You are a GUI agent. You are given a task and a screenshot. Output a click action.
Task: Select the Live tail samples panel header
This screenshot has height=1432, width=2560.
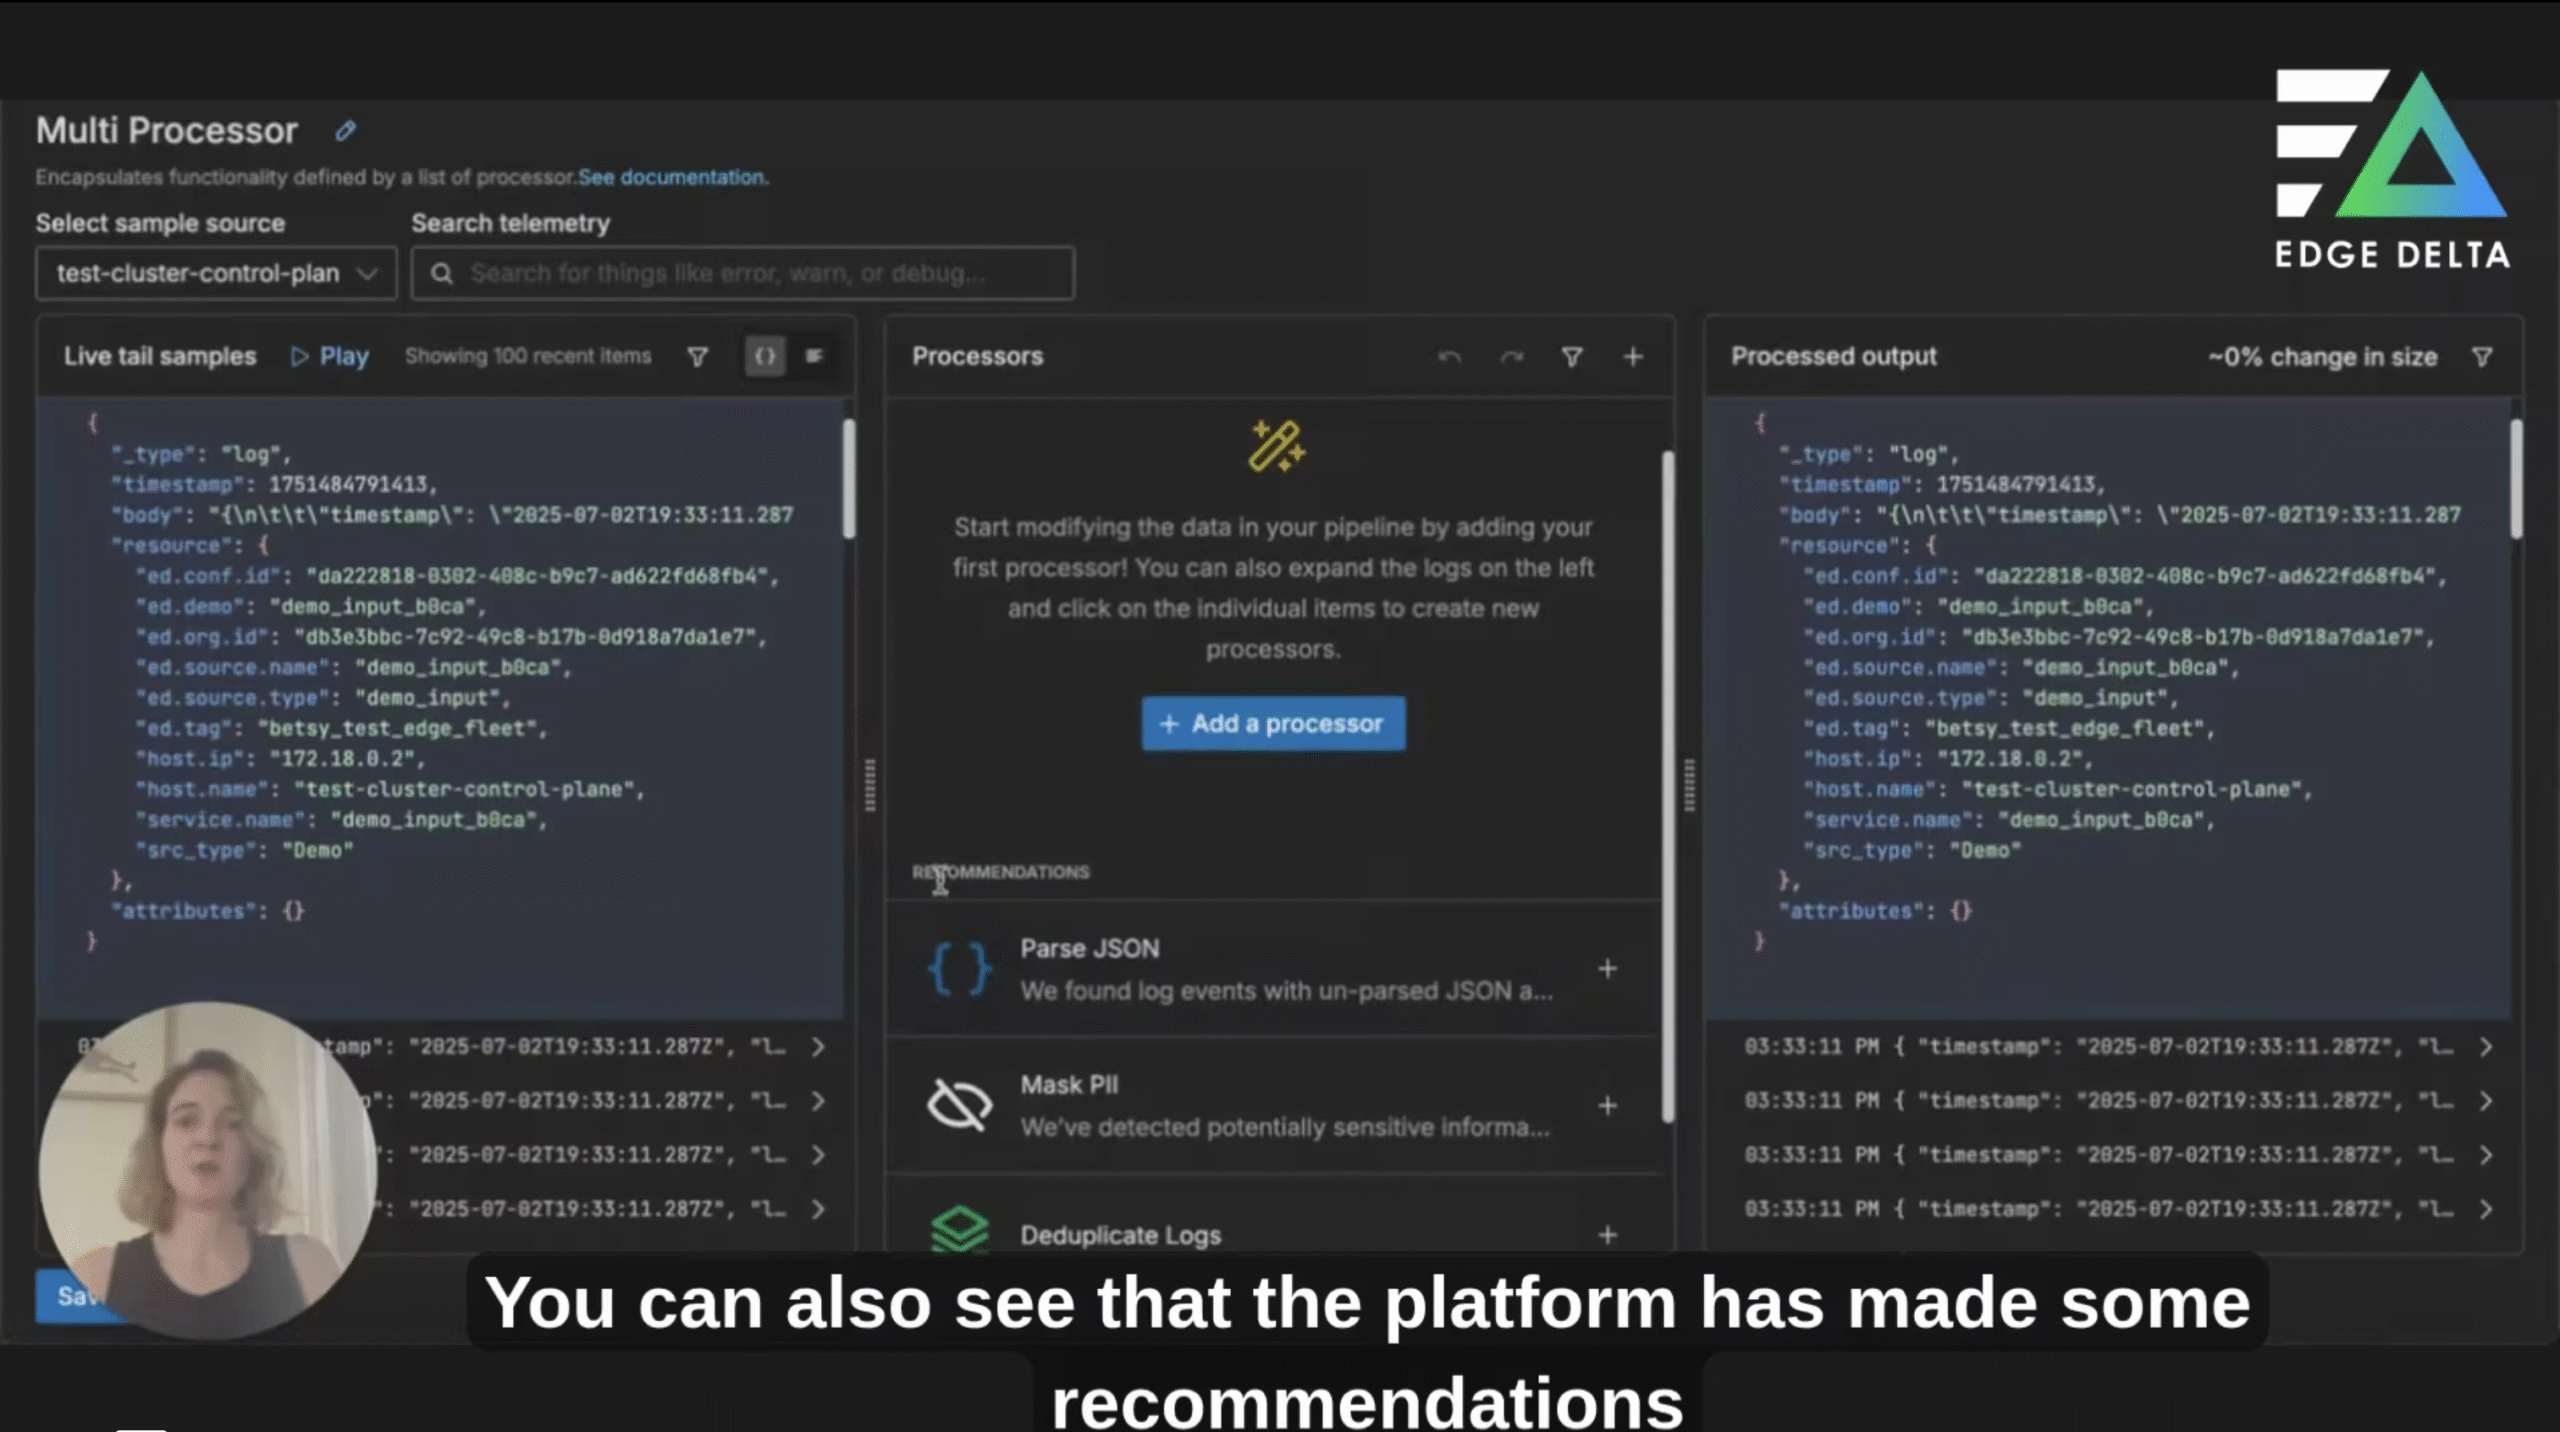tap(160, 356)
